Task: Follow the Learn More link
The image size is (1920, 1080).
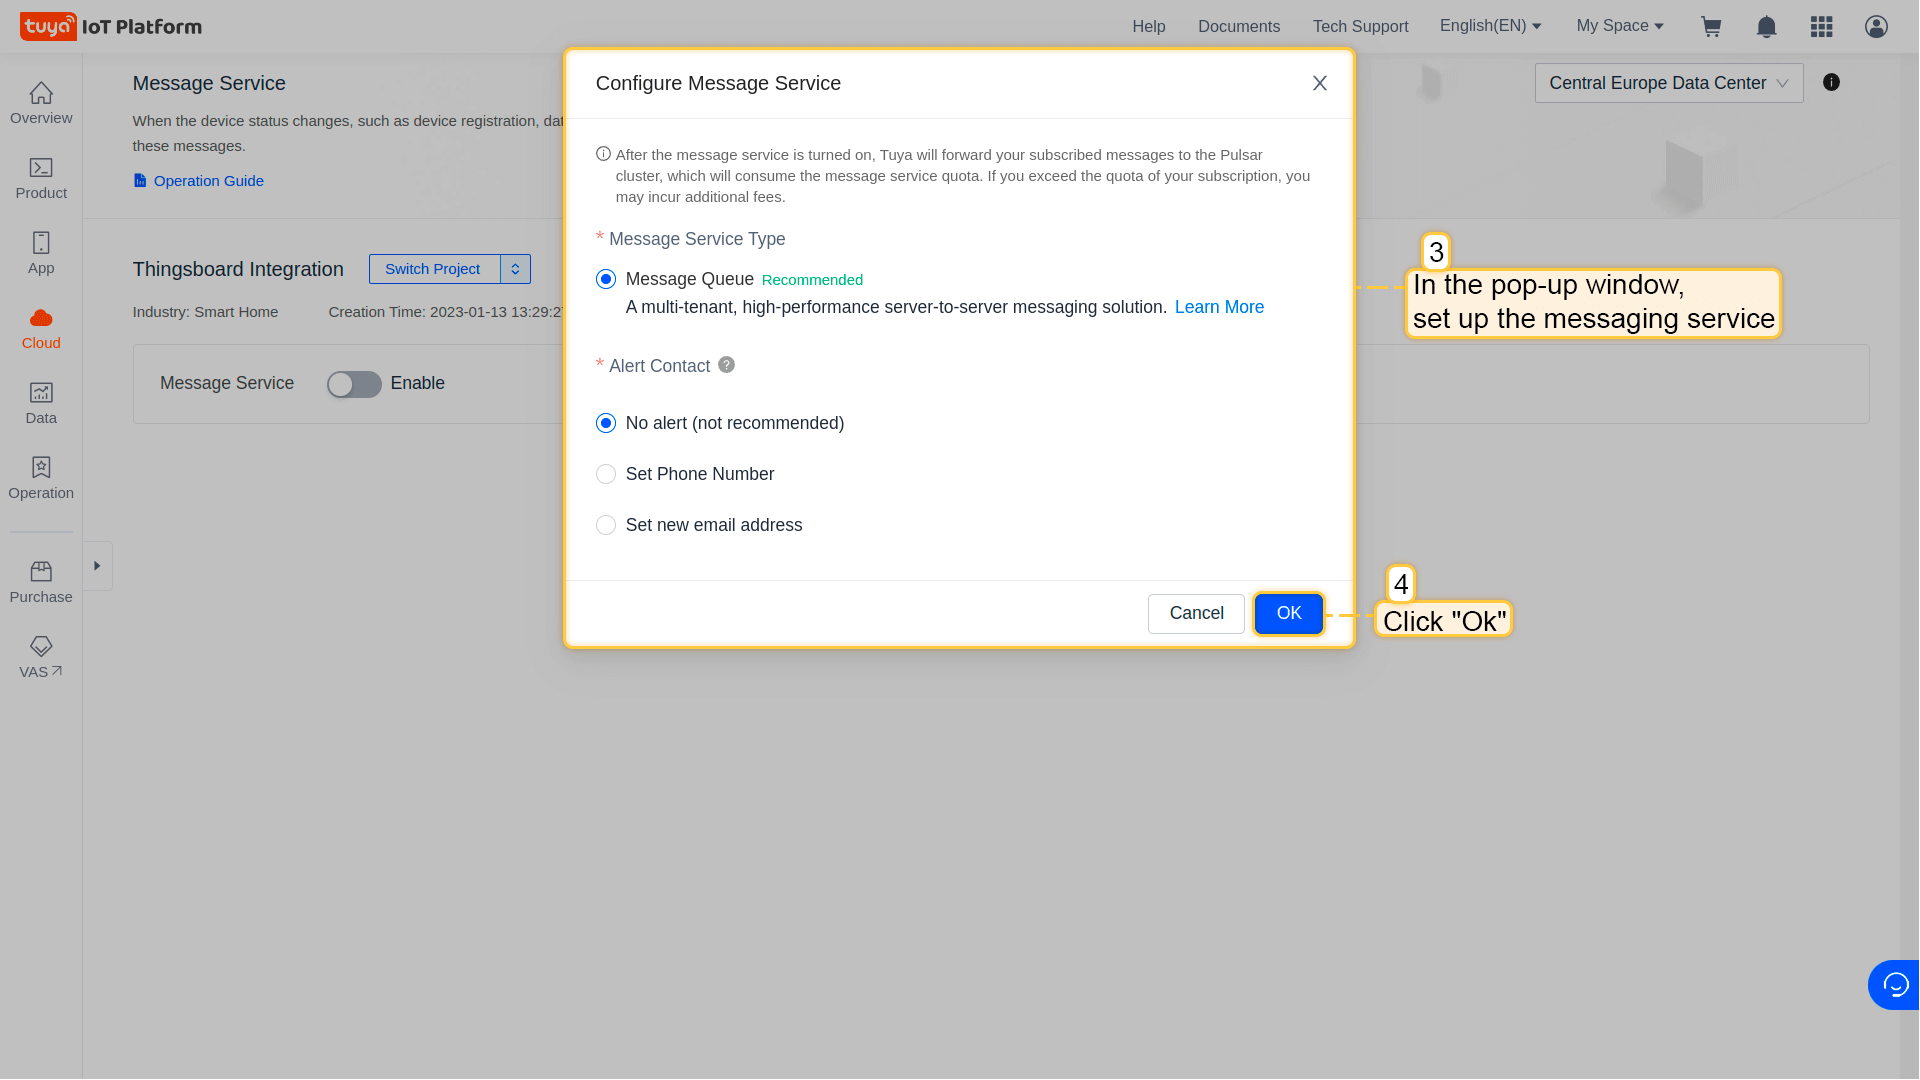Action: (1219, 307)
